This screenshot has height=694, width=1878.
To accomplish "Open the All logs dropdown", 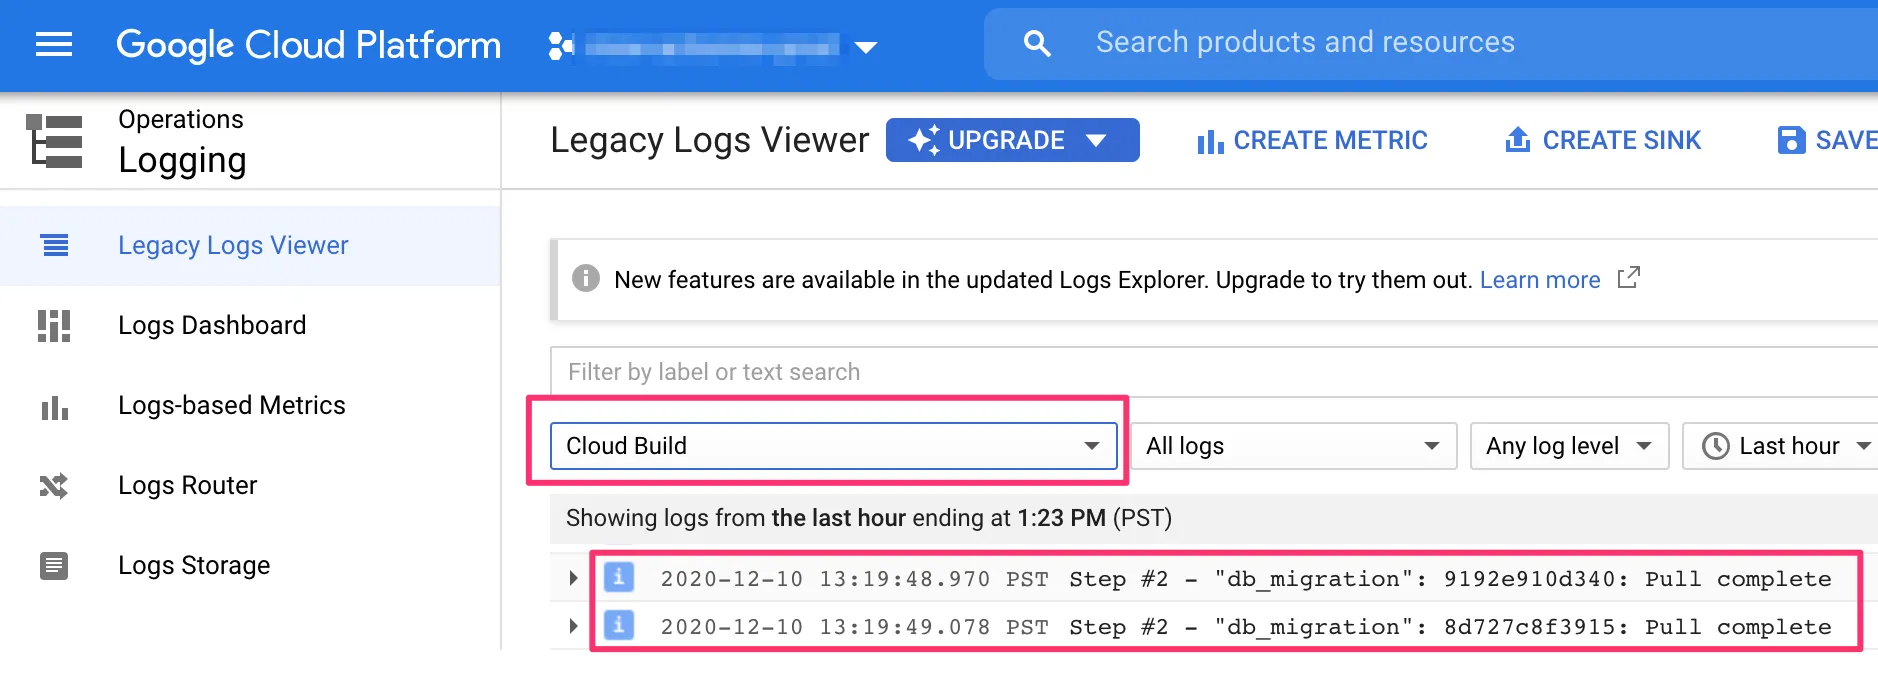I will coord(1293,446).
